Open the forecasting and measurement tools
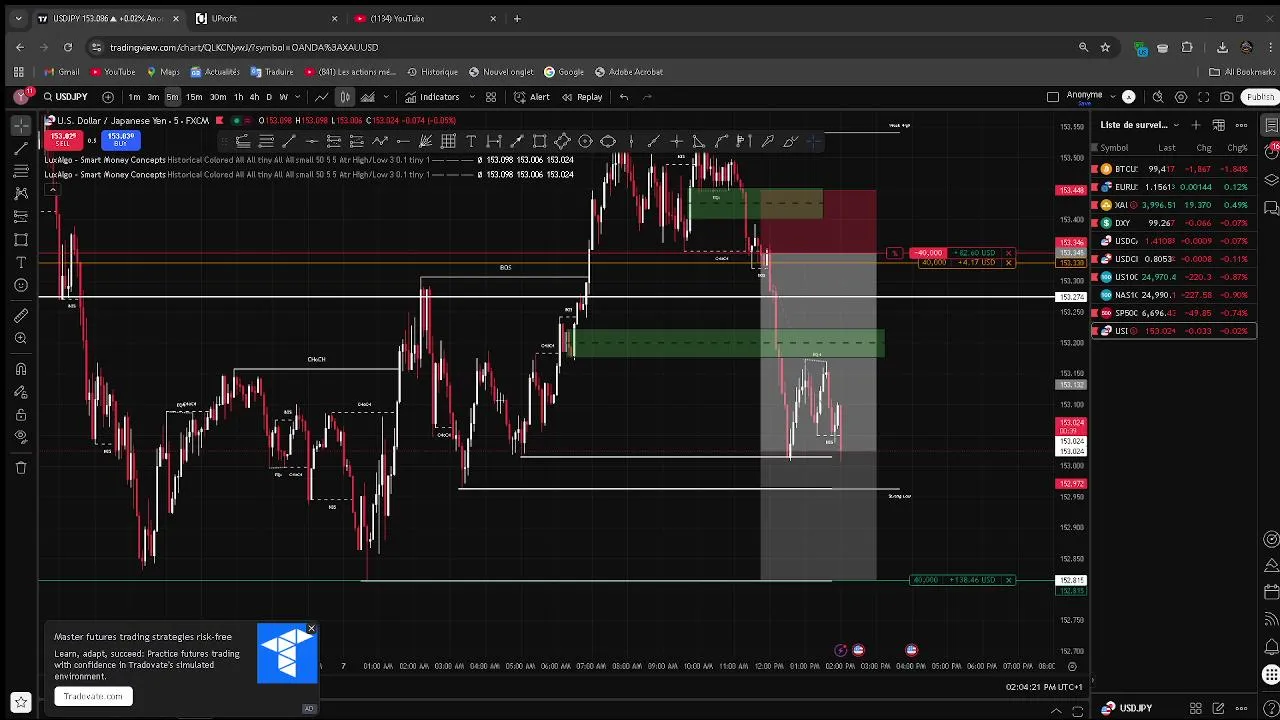The image size is (1280, 720). pyautogui.click(x=21, y=217)
